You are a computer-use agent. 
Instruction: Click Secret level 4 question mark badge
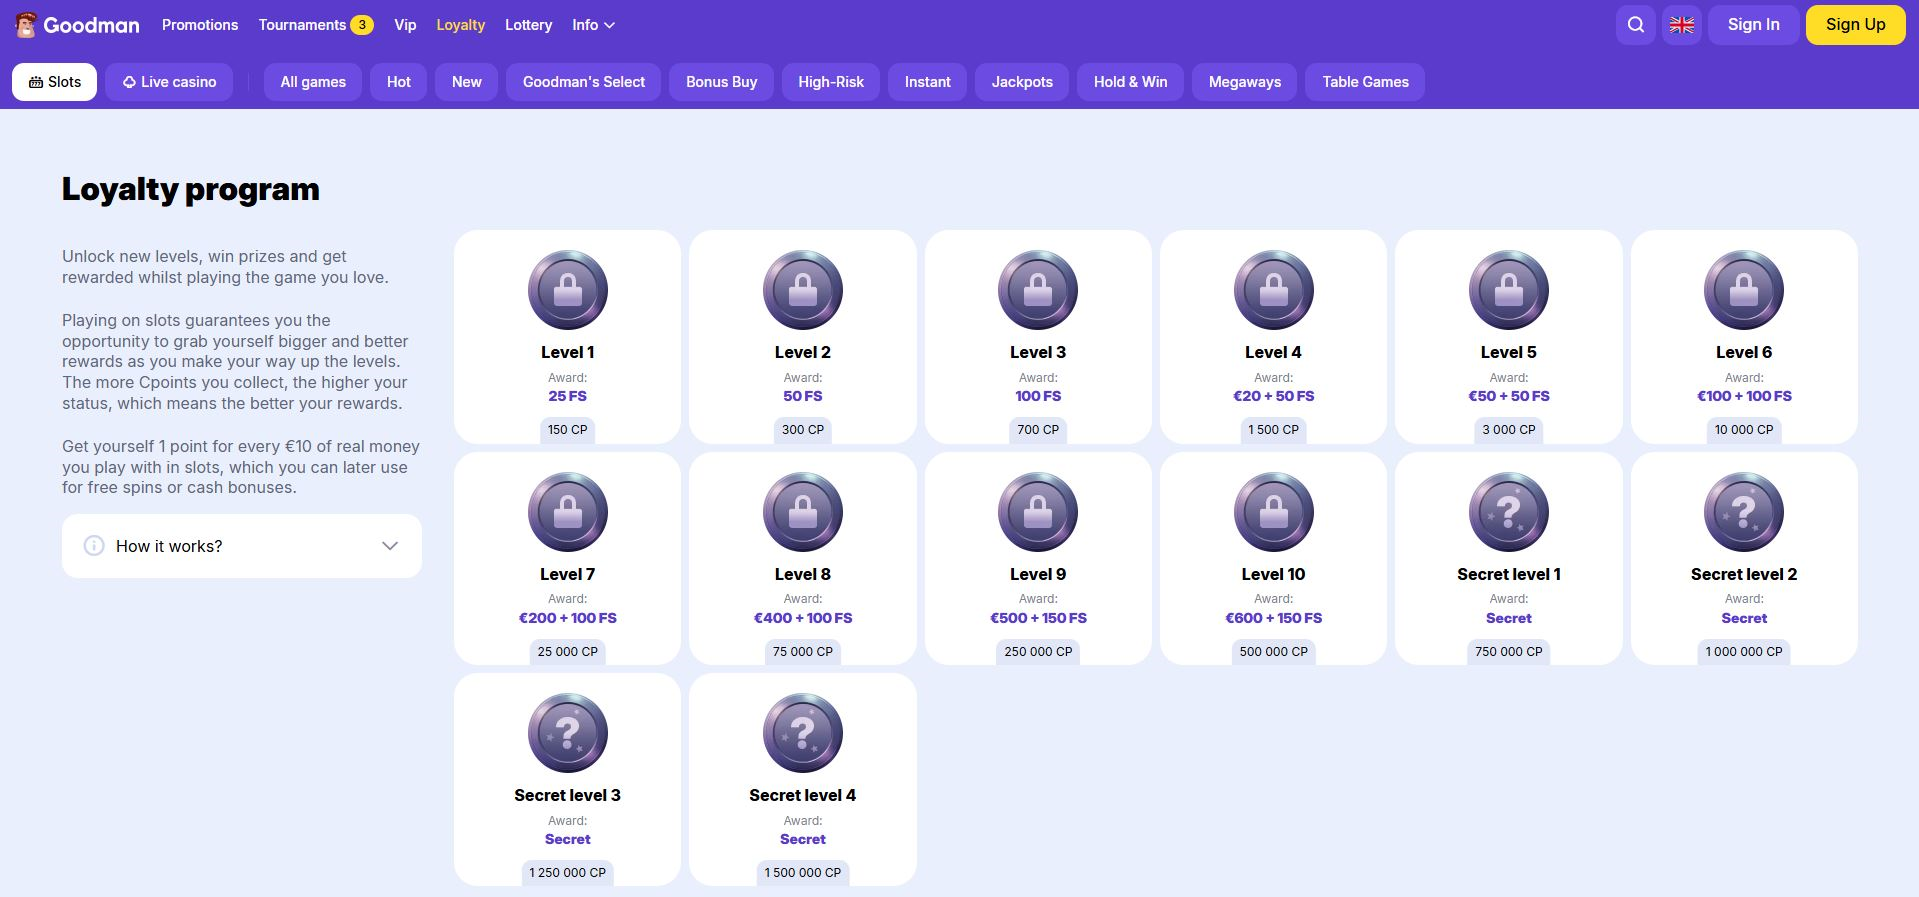[802, 733]
